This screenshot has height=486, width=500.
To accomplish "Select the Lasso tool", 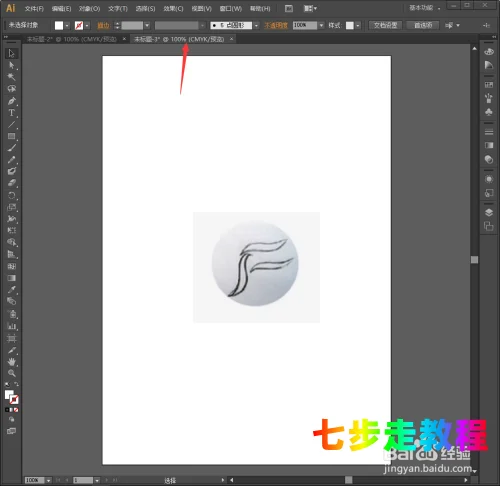I will pos(11,89).
